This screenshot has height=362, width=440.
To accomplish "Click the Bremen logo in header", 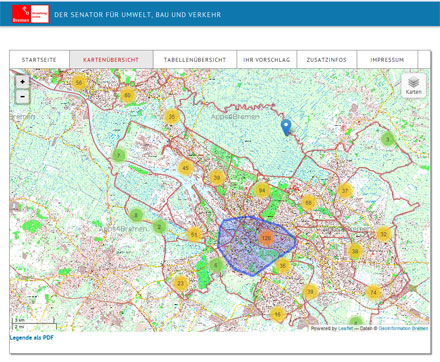I will pyautogui.click(x=30, y=14).
